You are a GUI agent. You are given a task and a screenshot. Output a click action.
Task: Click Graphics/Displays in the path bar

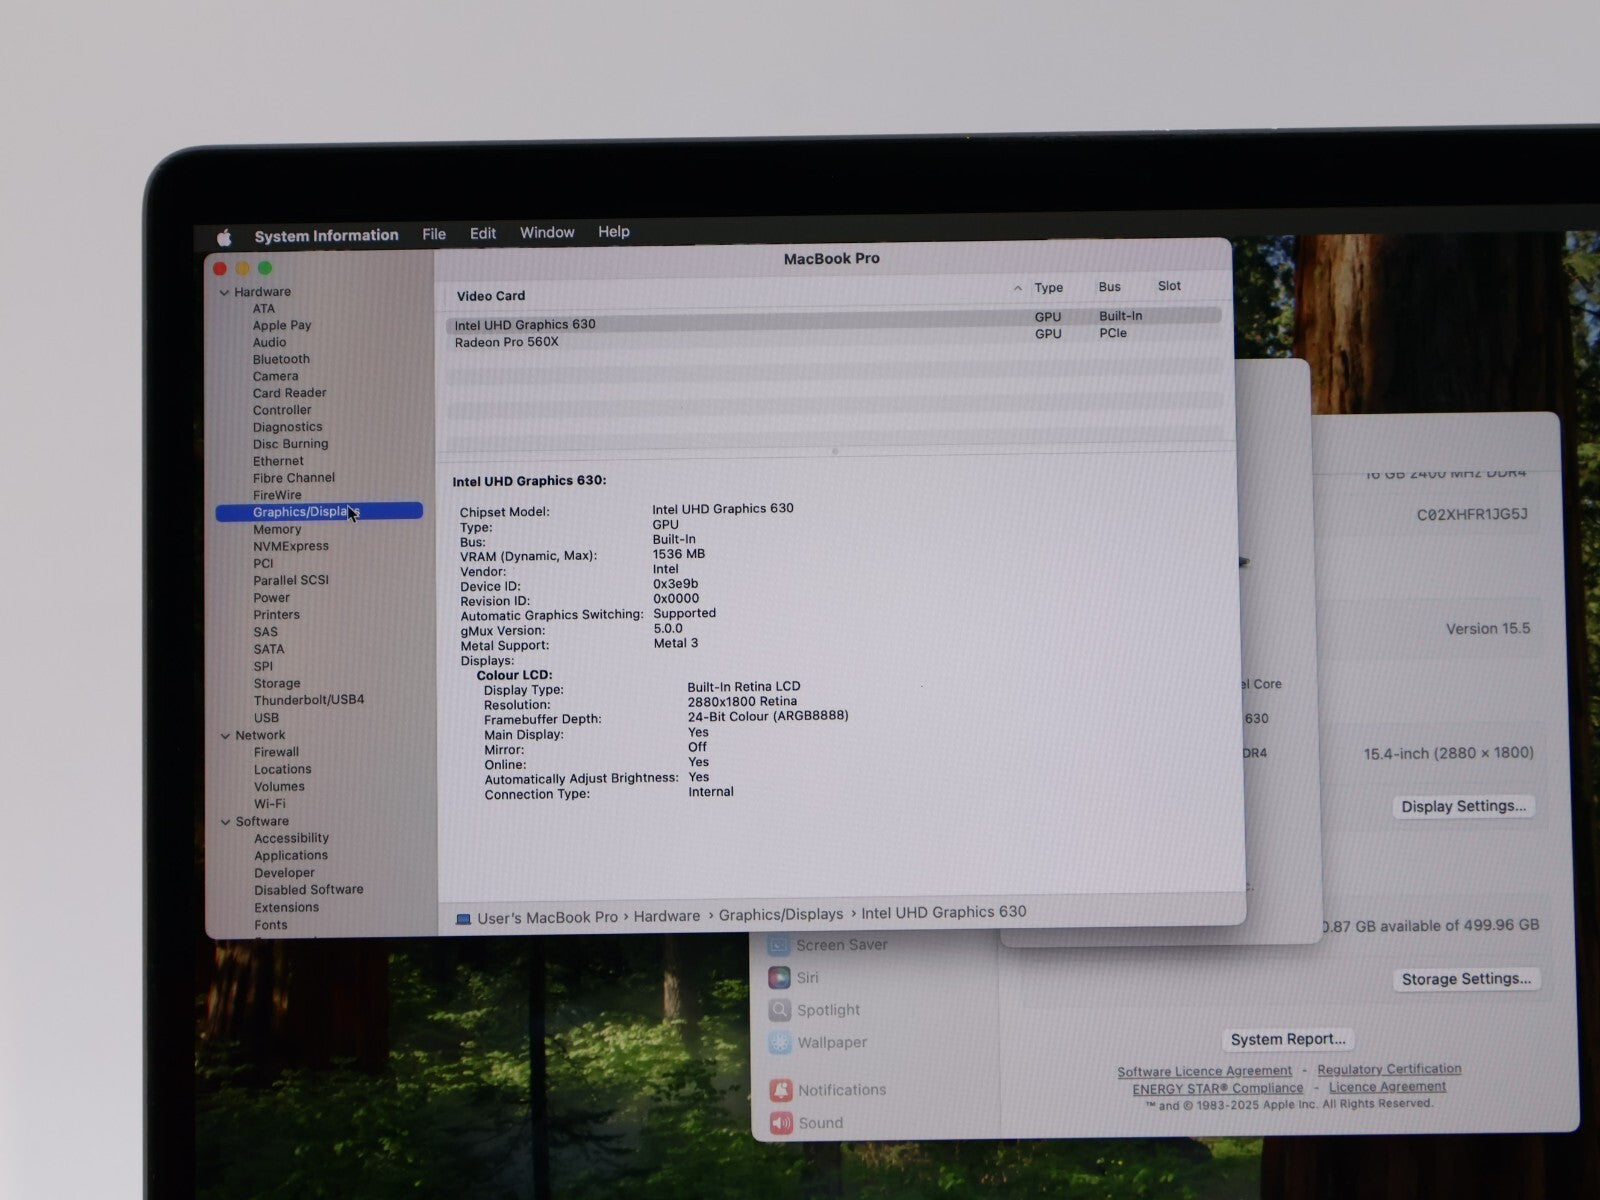[780, 915]
